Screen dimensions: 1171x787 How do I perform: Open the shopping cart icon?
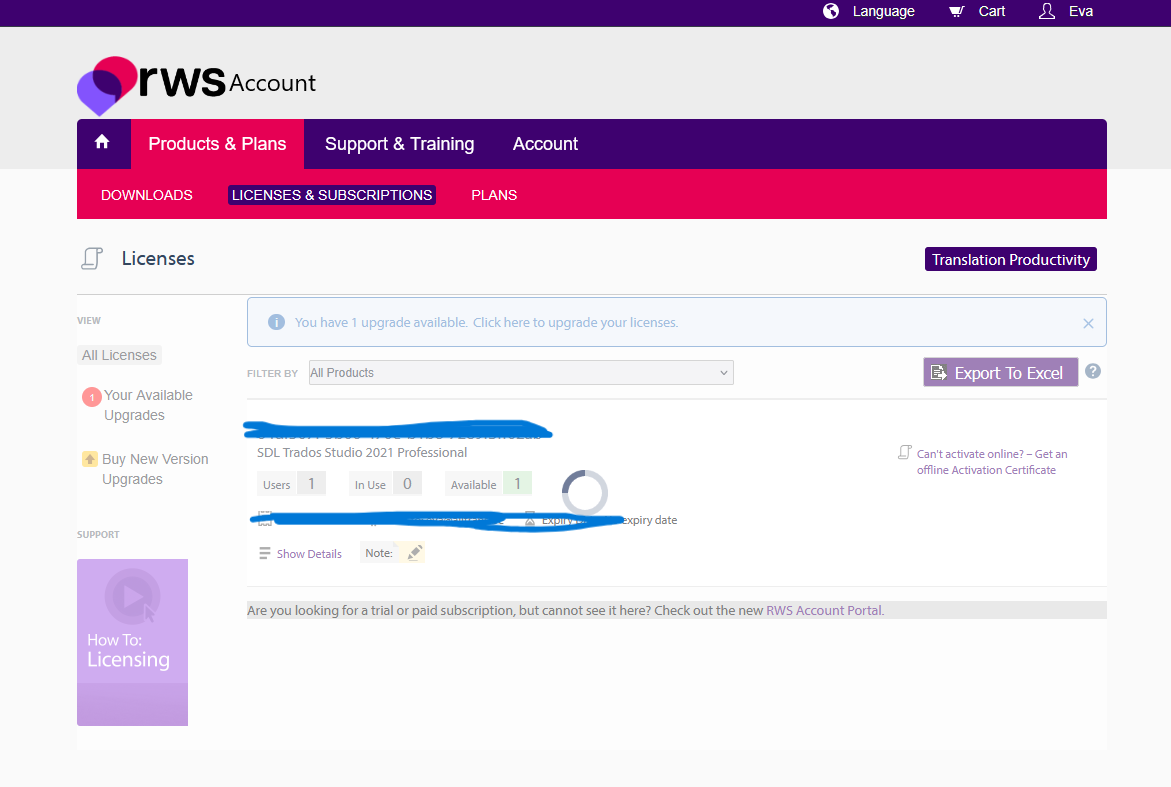tap(956, 11)
